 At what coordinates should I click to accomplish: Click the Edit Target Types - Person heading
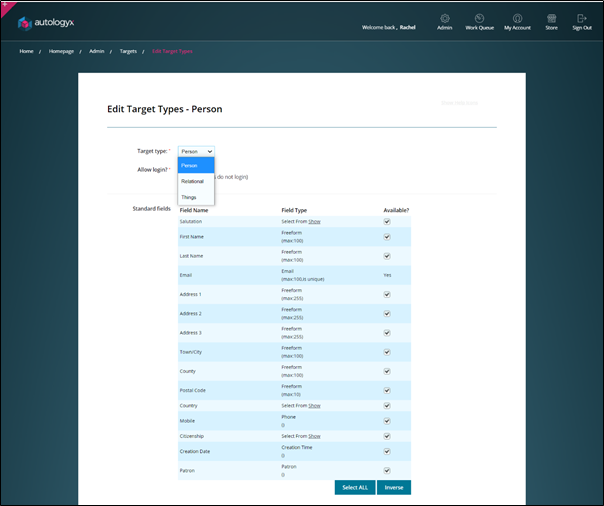(164, 109)
